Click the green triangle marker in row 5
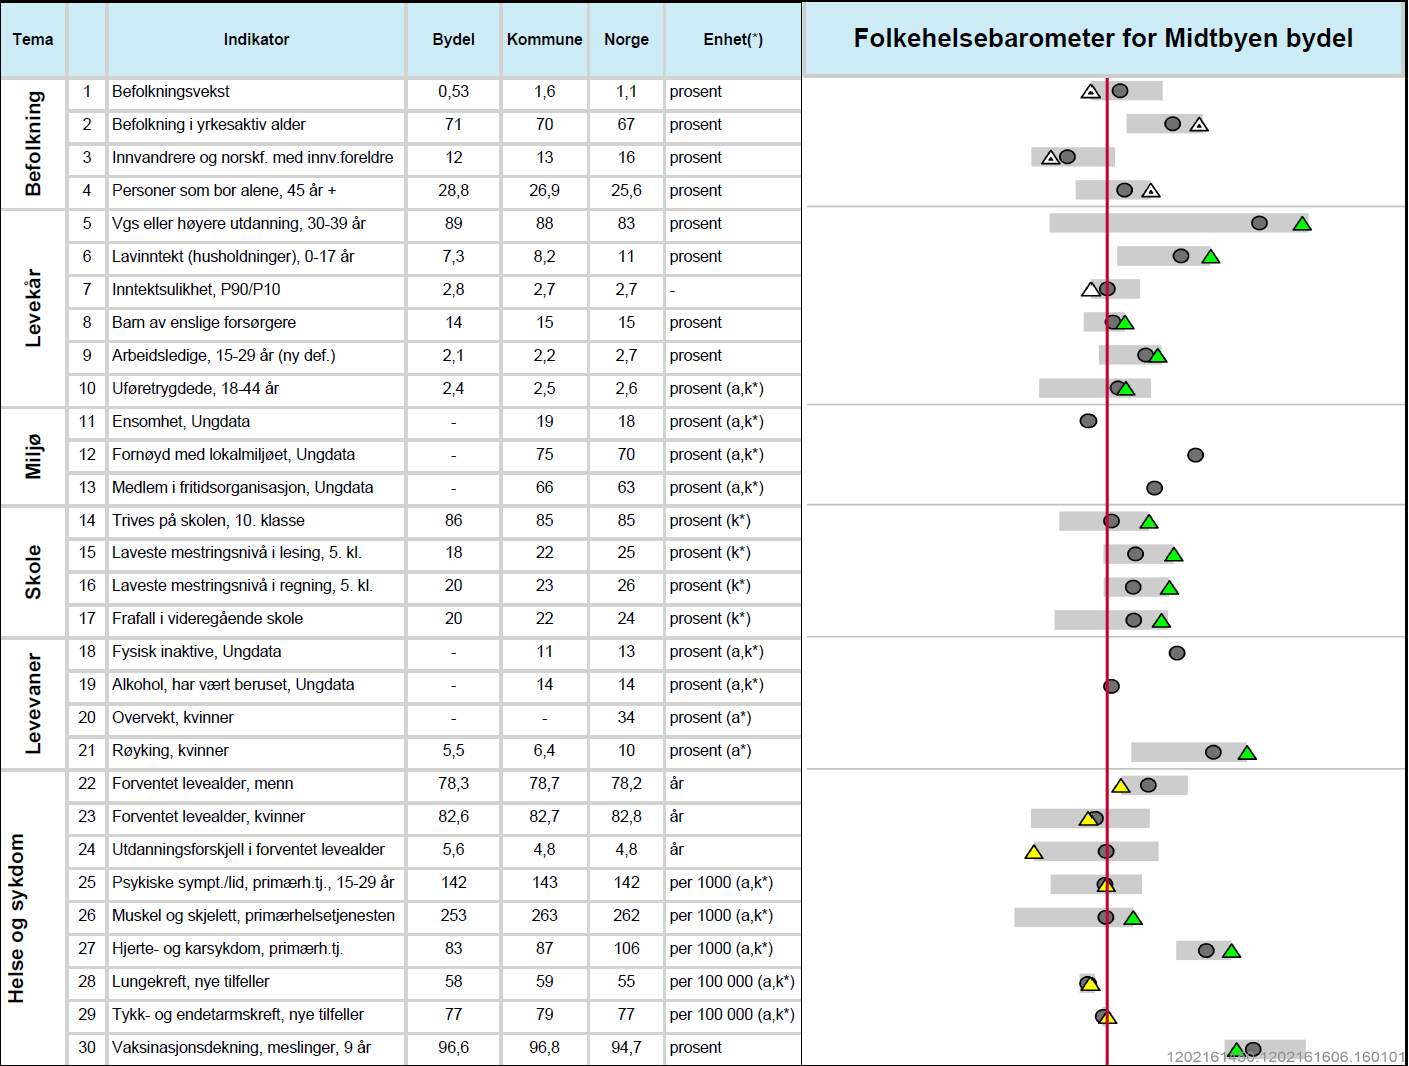This screenshot has width=1409, height=1066. click(x=1301, y=224)
